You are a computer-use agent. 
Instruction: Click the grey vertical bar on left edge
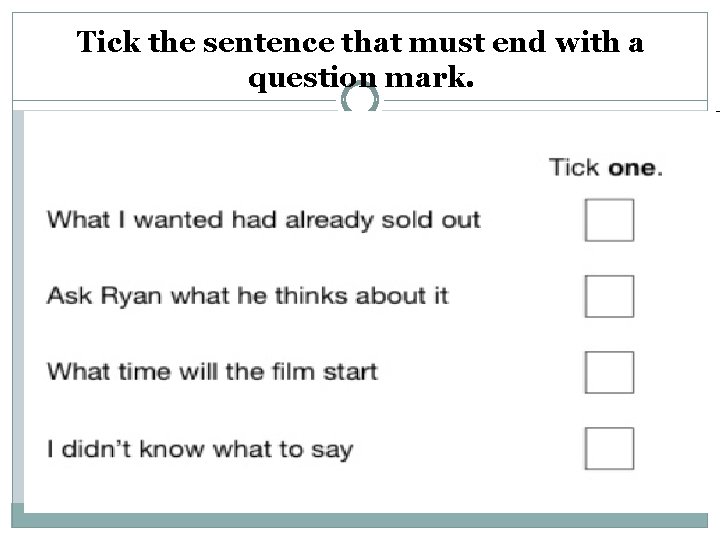(x=18, y=308)
